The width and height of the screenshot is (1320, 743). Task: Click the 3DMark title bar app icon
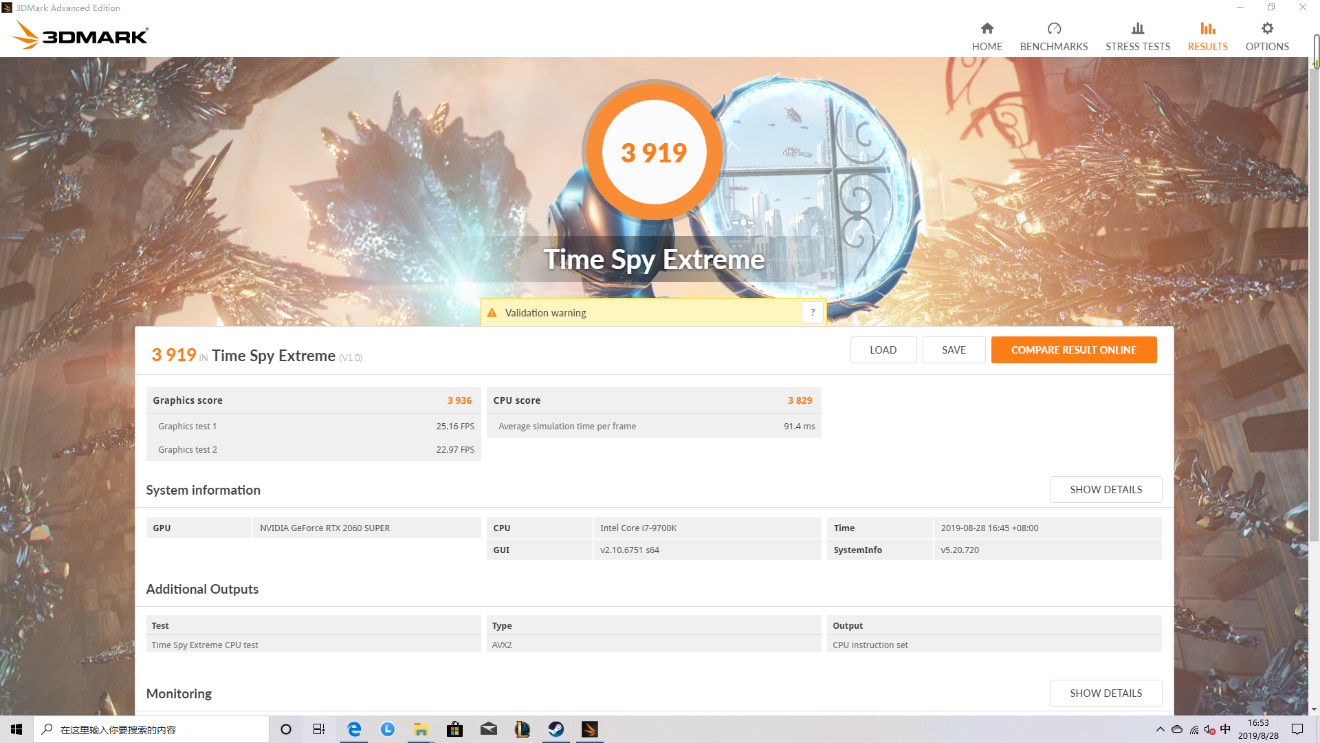point(8,7)
